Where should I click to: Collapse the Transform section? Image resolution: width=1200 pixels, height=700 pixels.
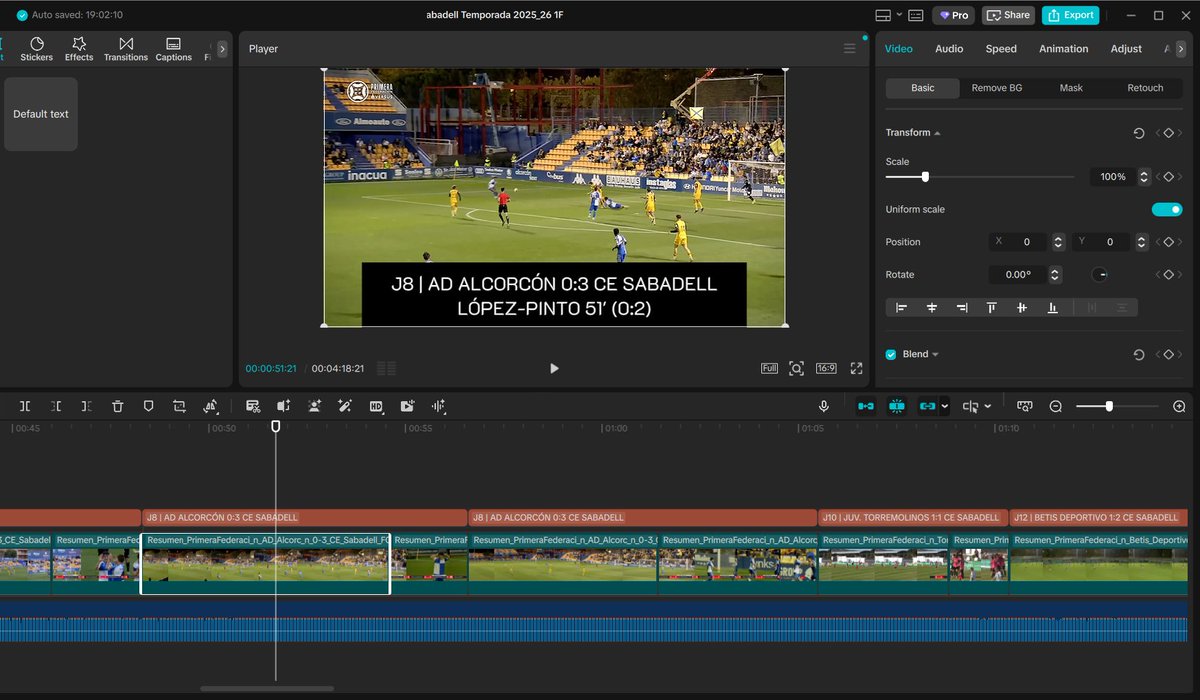pos(937,133)
